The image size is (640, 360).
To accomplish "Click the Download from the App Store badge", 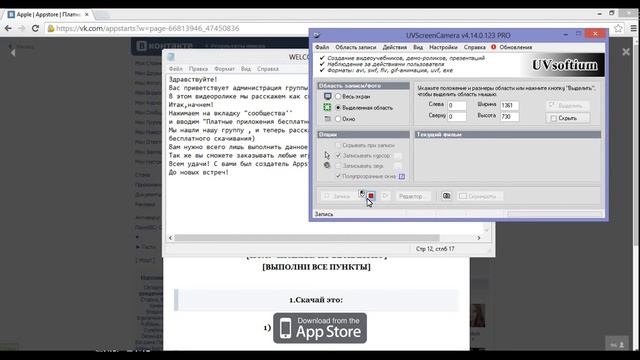I will point(320,328).
